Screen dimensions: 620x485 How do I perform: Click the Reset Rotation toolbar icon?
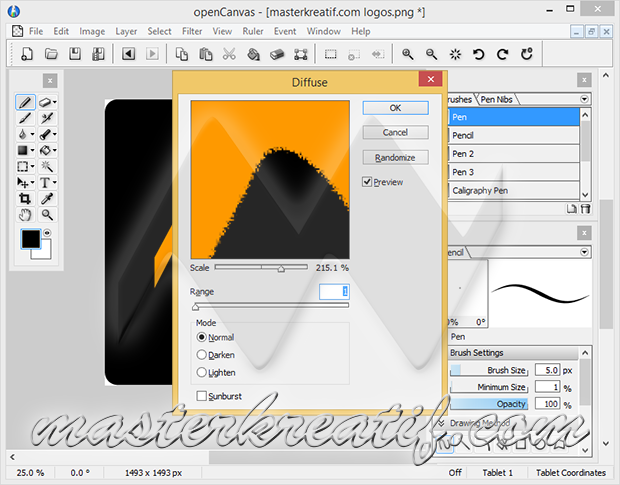[527, 54]
